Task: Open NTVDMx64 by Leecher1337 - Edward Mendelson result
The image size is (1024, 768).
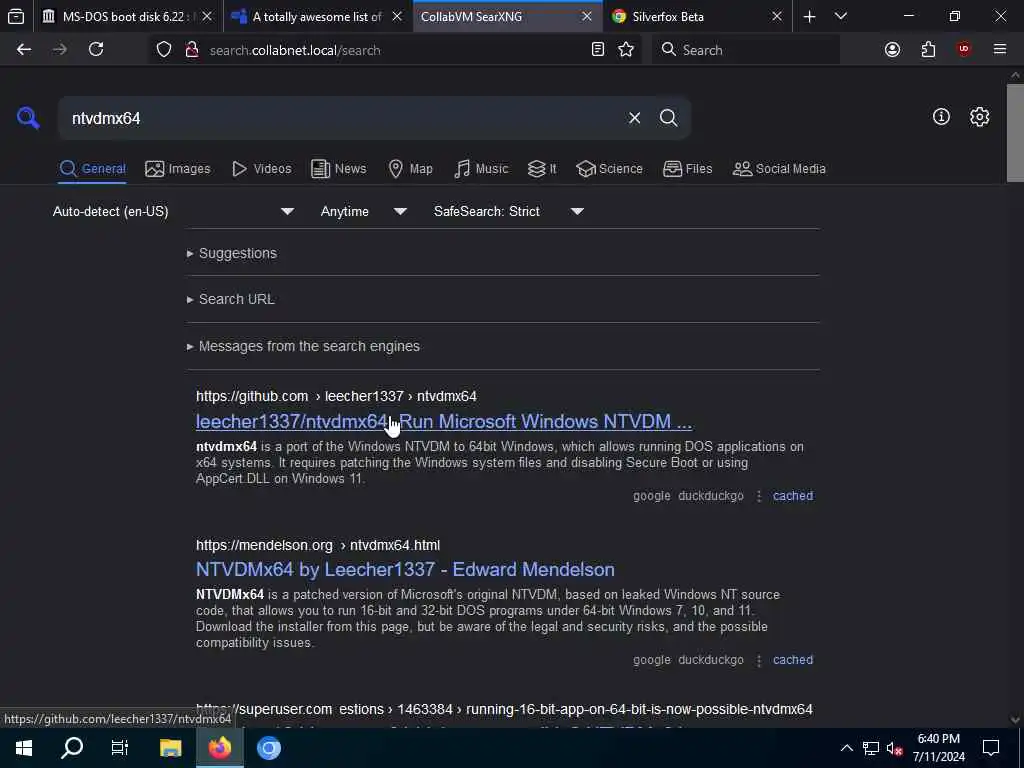Action: (x=405, y=569)
